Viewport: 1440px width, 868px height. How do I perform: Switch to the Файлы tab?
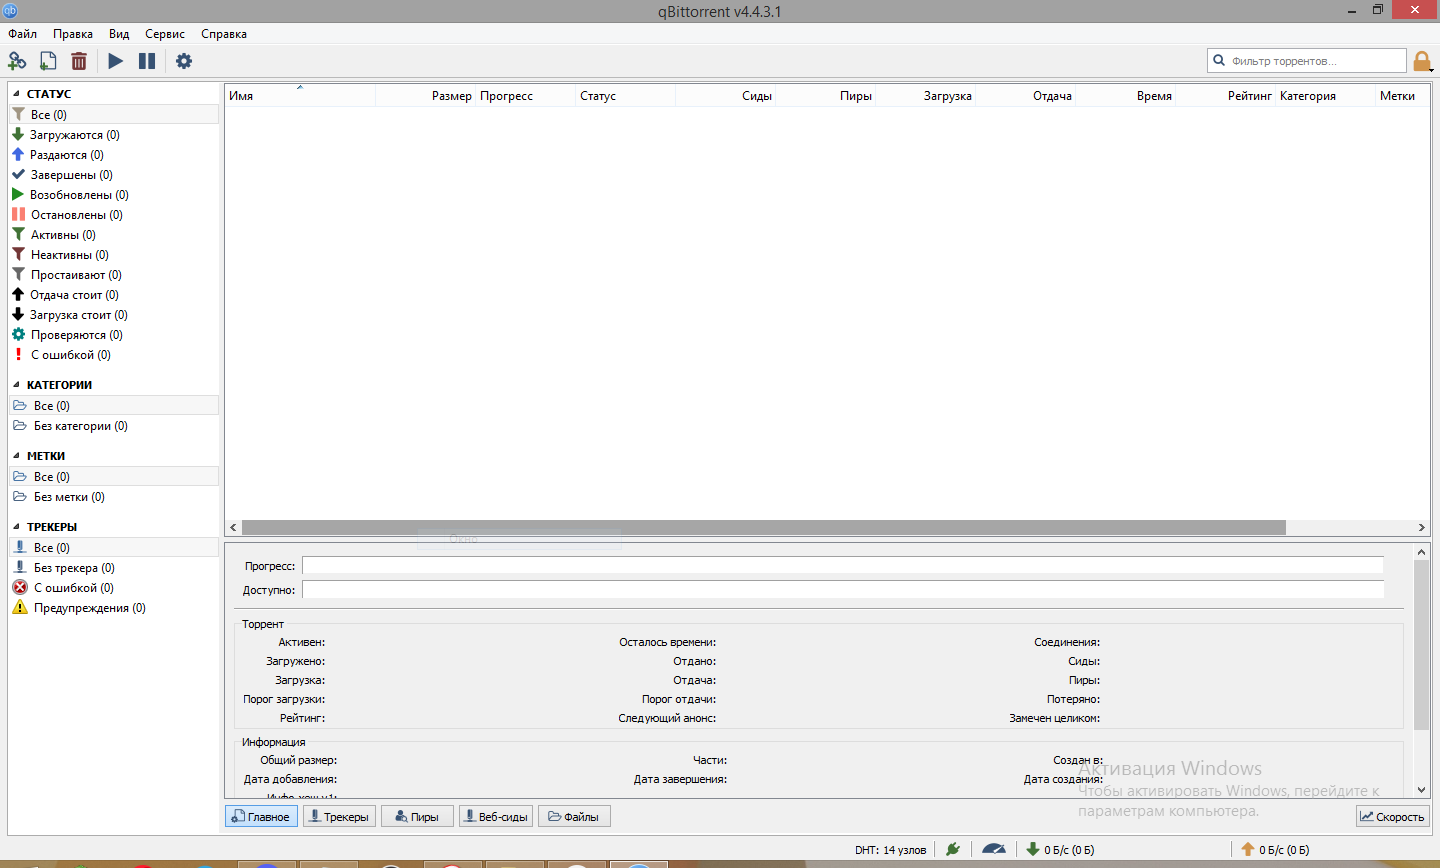point(574,817)
